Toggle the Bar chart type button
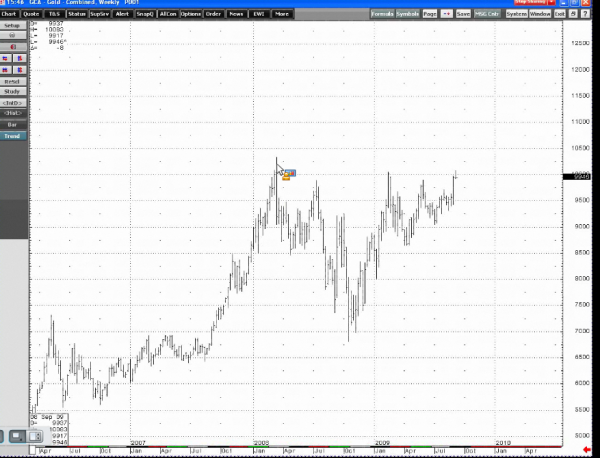This screenshot has height=458, width=600. click(x=14, y=125)
